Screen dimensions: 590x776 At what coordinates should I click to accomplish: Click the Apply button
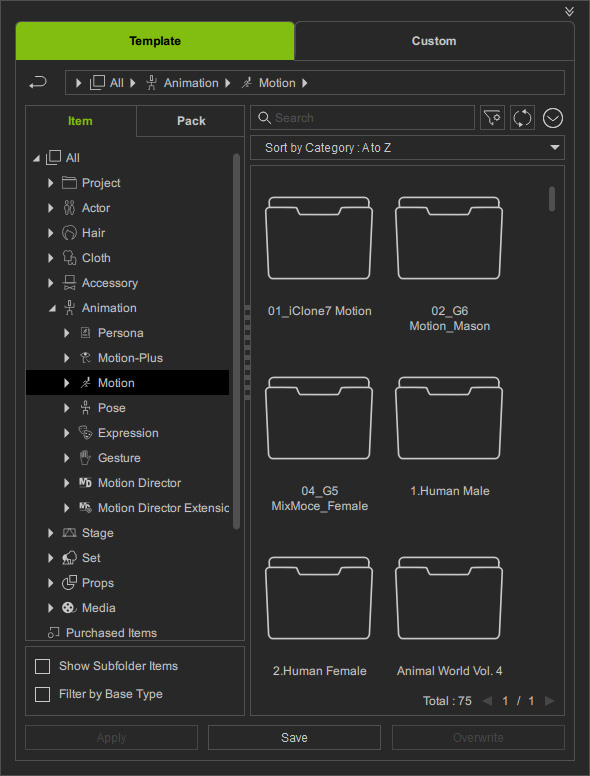111,737
